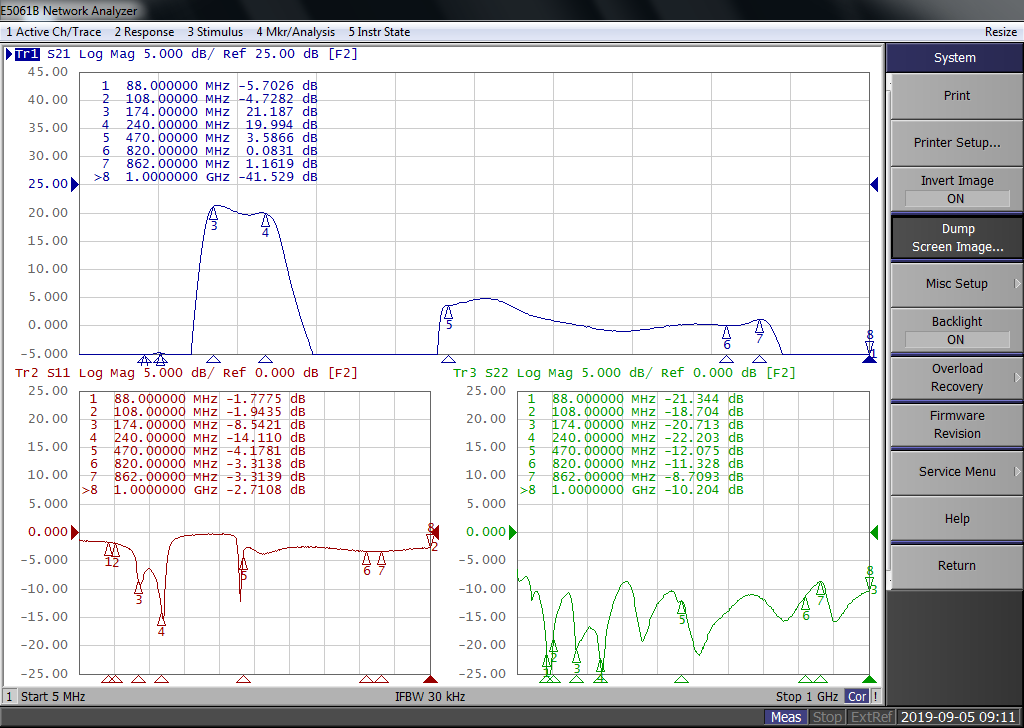Open Printer Setup softkey
1024x728 pixels.
click(956, 143)
